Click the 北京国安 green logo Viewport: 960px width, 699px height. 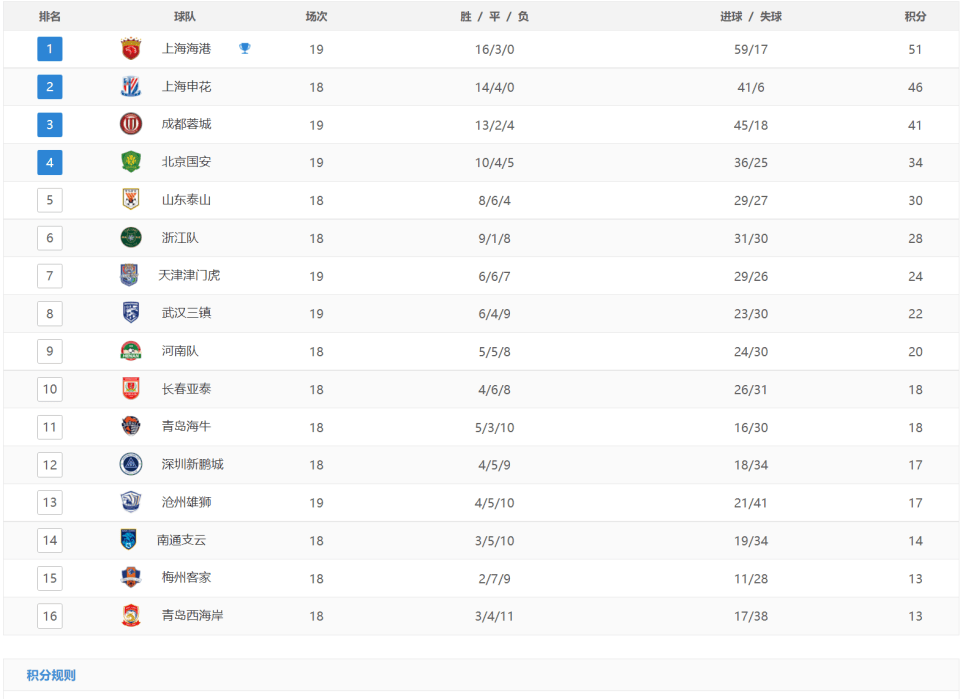tap(130, 162)
